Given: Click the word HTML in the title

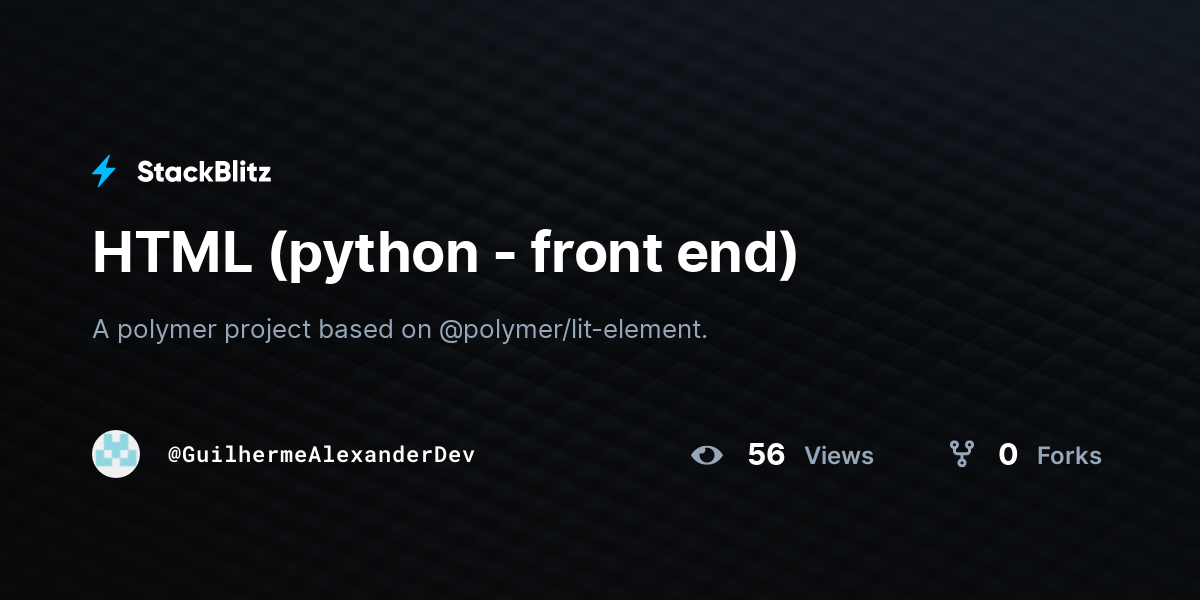Looking at the screenshot, I should pyautogui.click(x=171, y=253).
